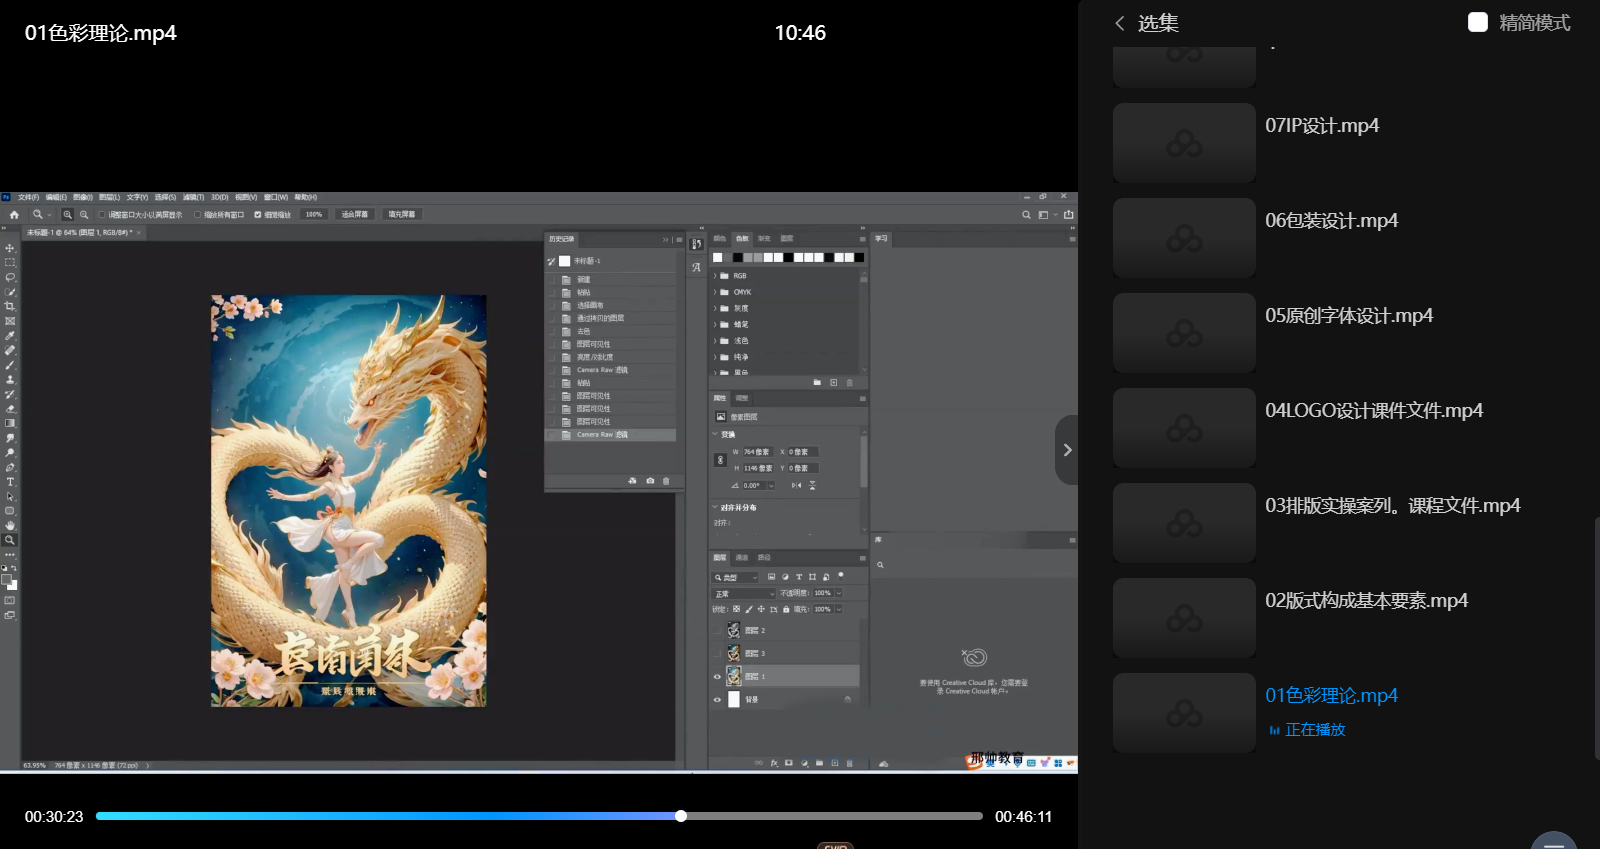Select the Move tool in Photoshop toolbar
The image size is (1600, 849).
(10, 248)
